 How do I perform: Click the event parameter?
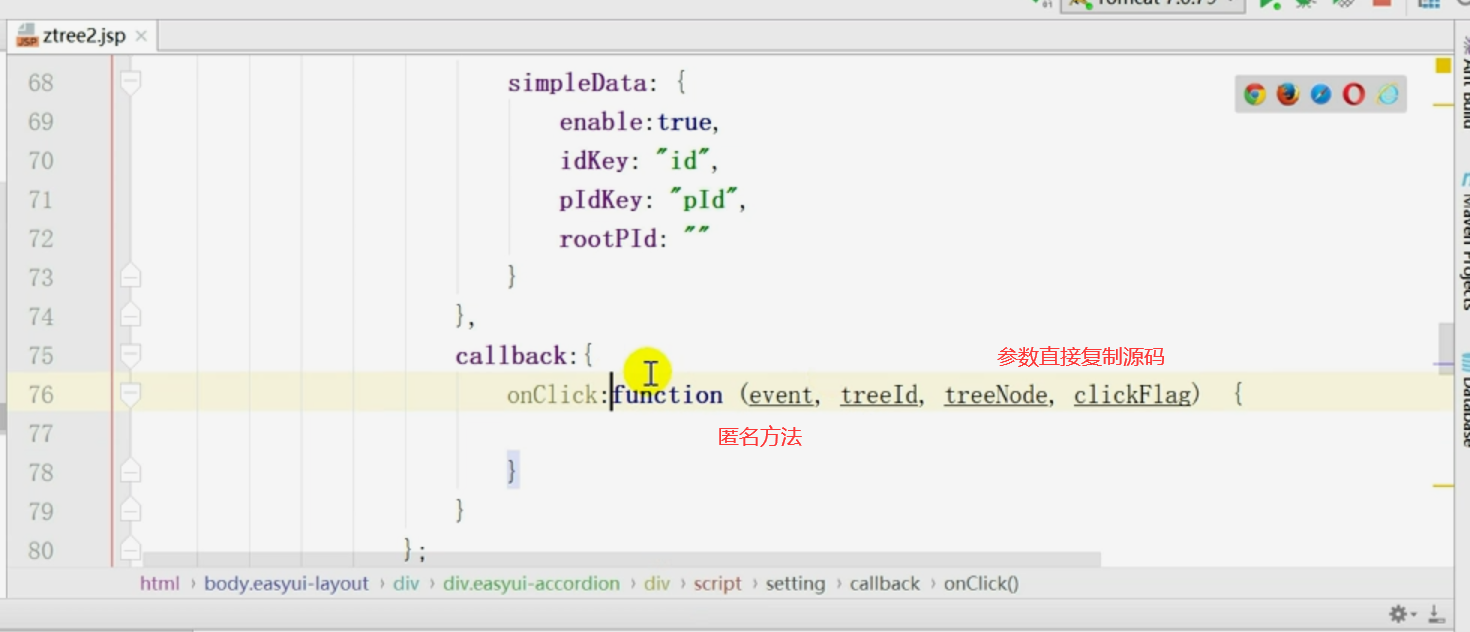click(x=781, y=395)
